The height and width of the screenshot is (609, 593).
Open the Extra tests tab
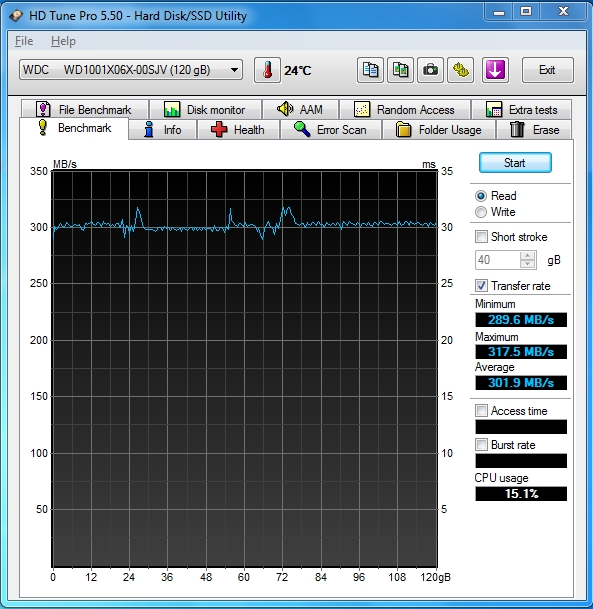tap(522, 110)
